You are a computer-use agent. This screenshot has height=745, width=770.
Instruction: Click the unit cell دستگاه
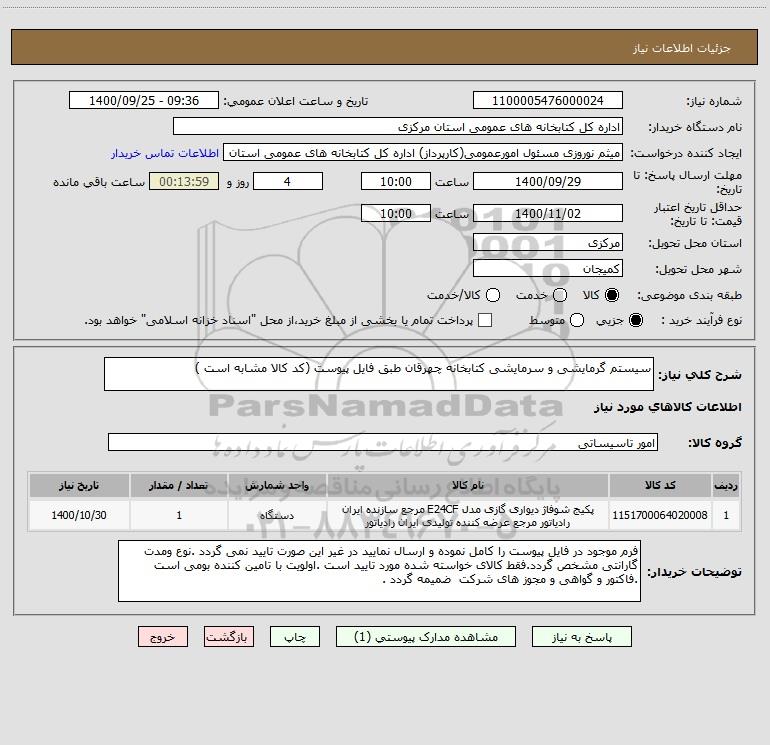point(277,515)
